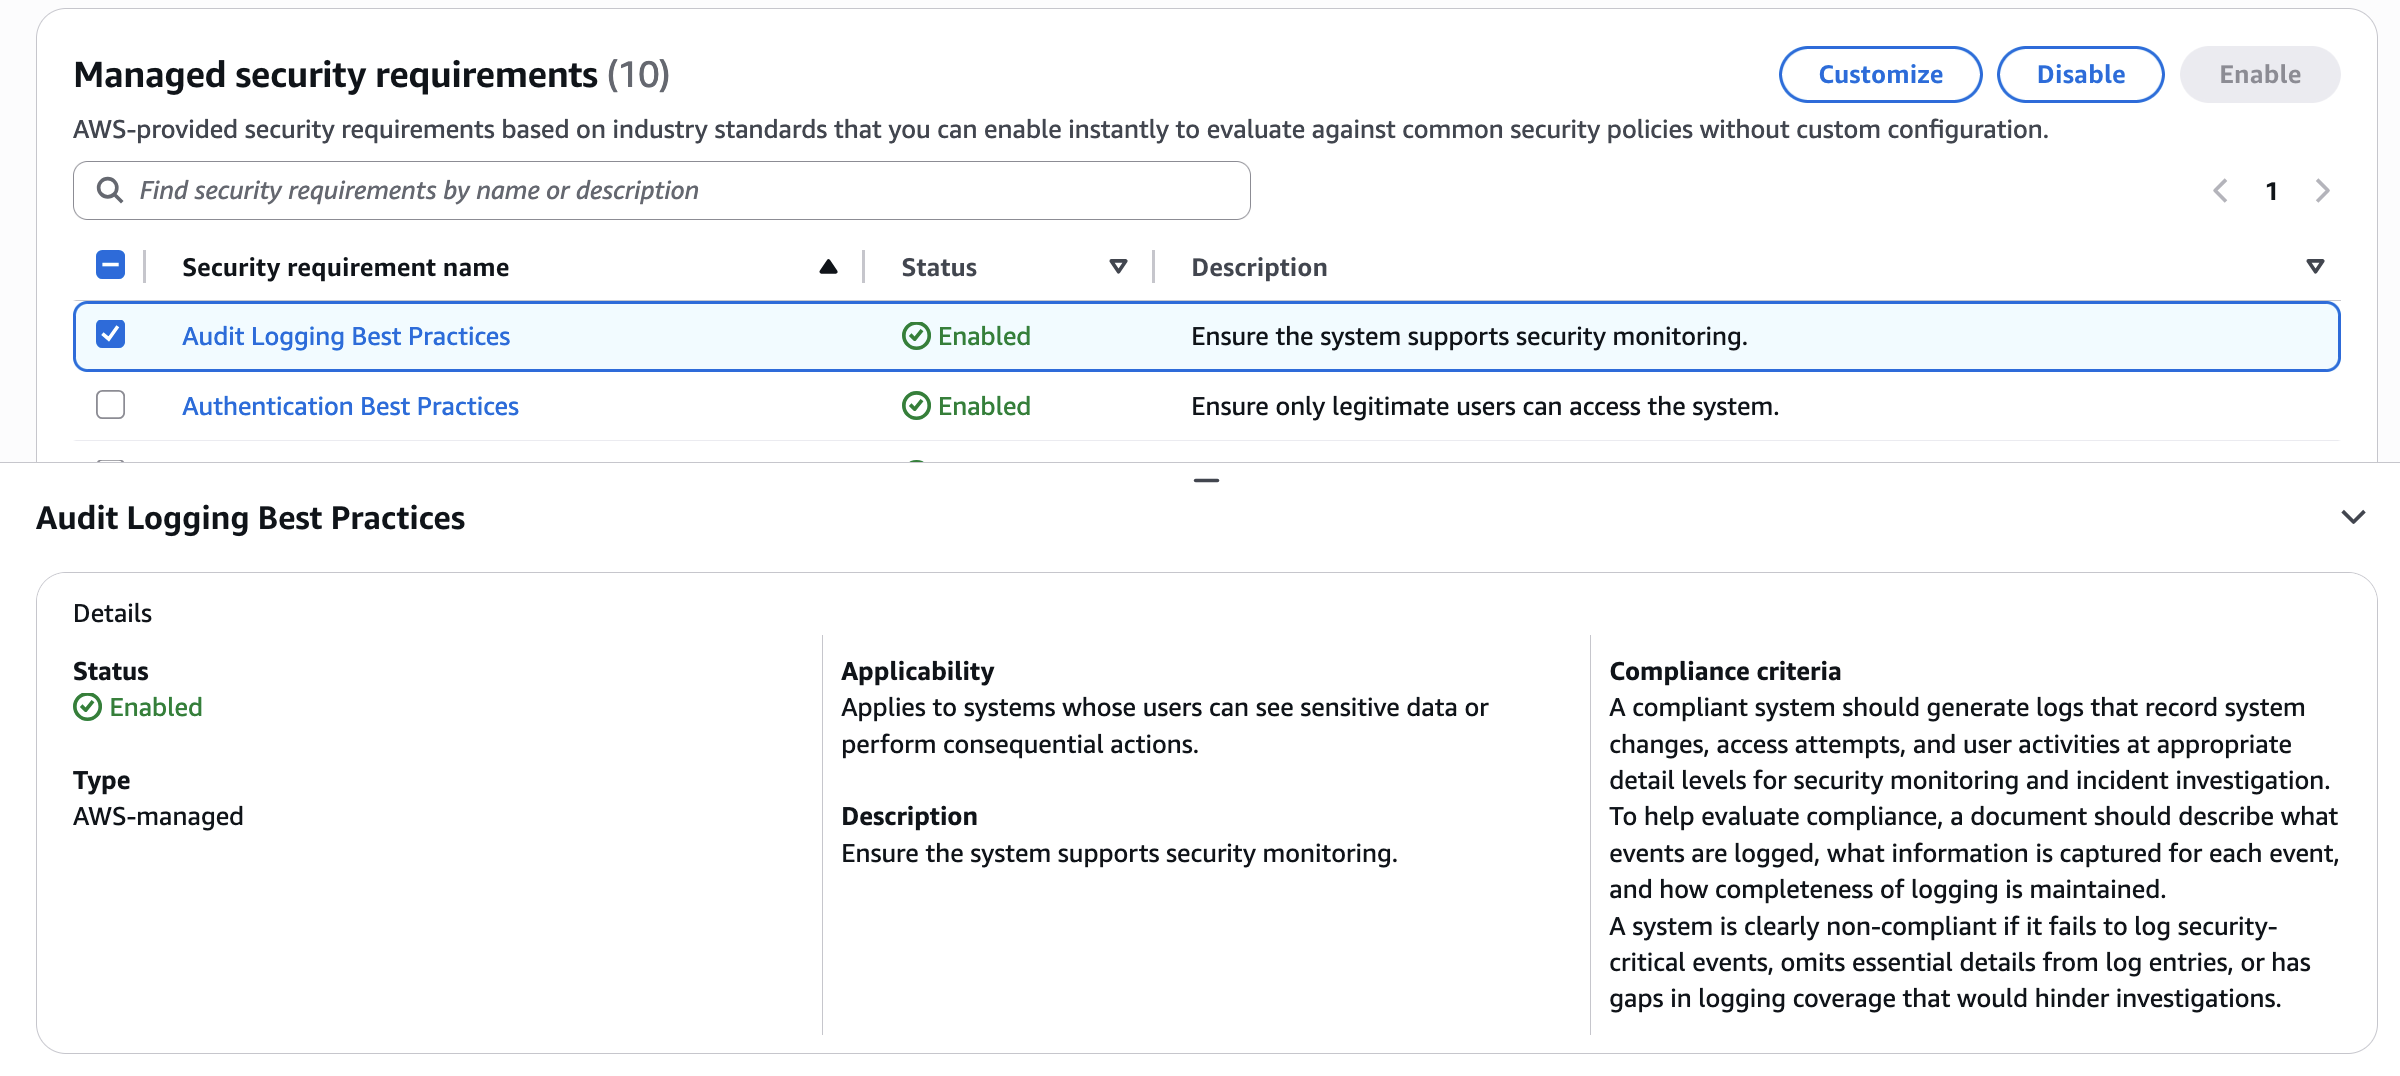Viewport: 2400px width, 1076px height.
Task: Click the Enabled checkmark icon for Authentication row
Action: pyautogui.click(x=915, y=406)
